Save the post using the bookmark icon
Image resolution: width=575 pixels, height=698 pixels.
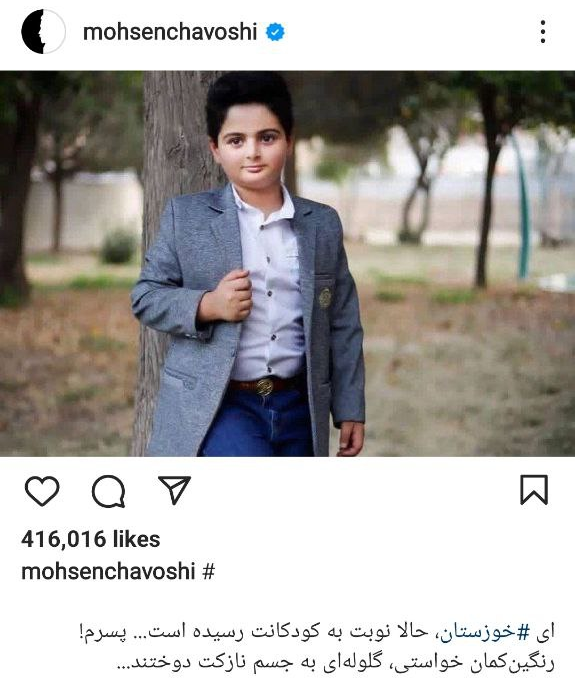534,490
